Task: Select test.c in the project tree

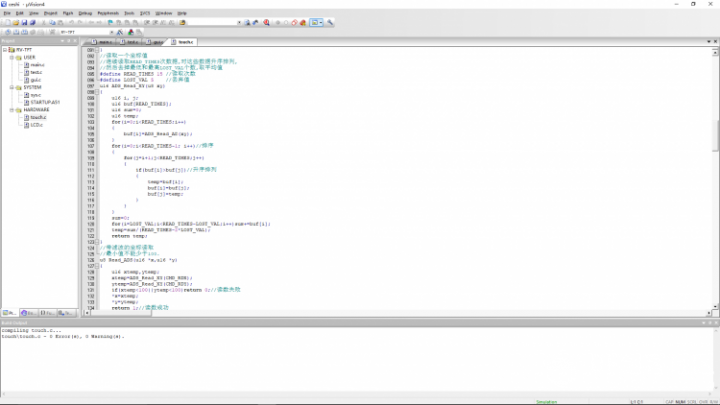Action: [x=36, y=73]
